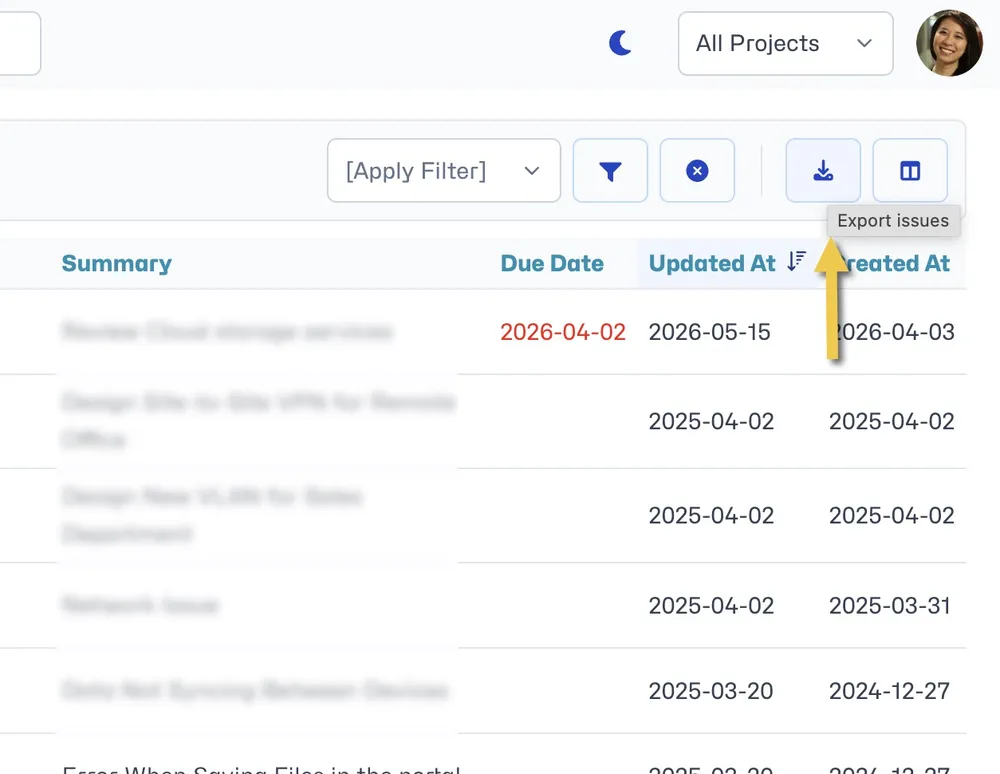Select the updated date 2026-05-15
The image size is (1000, 774).
coord(710,332)
